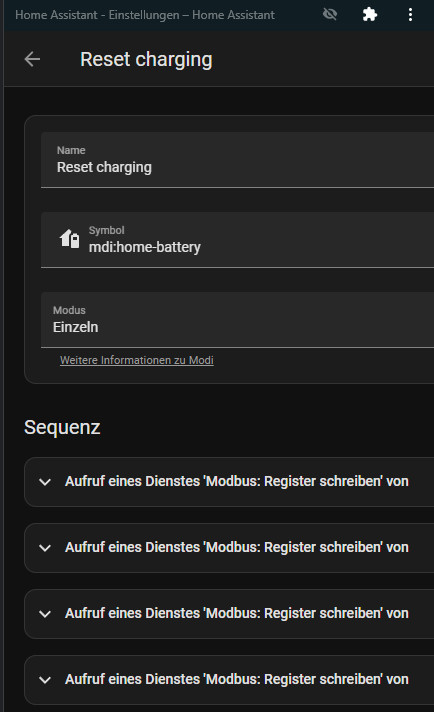Go back using the left arrow
Screen dimensions: 434x712
click(x=32, y=59)
